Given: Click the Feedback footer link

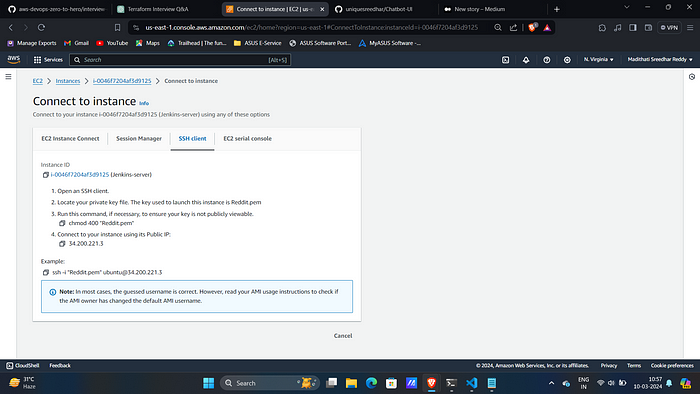Looking at the screenshot, I should pos(60,365).
